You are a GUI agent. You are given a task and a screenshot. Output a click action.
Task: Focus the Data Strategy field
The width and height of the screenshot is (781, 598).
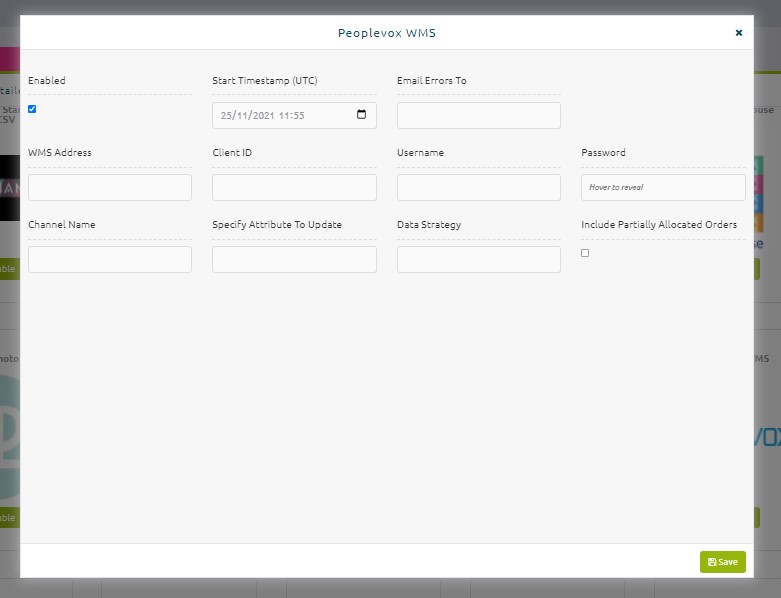pyautogui.click(x=479, y=259)
